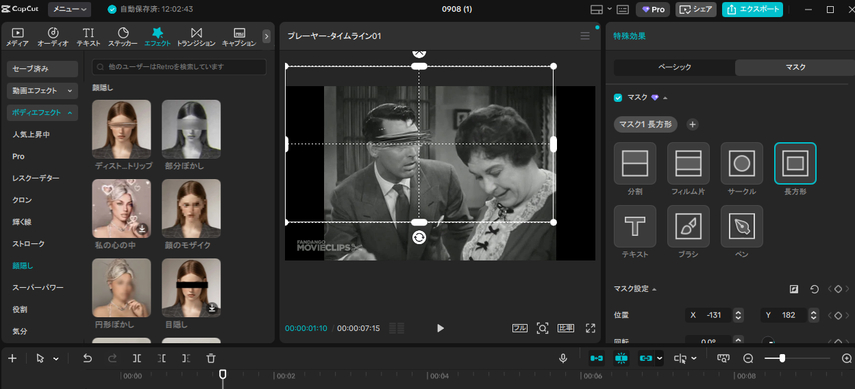The width and height of the screenshot is (855, 389).
Task: Zoom out the timeline
Action: tap(748, 358)
